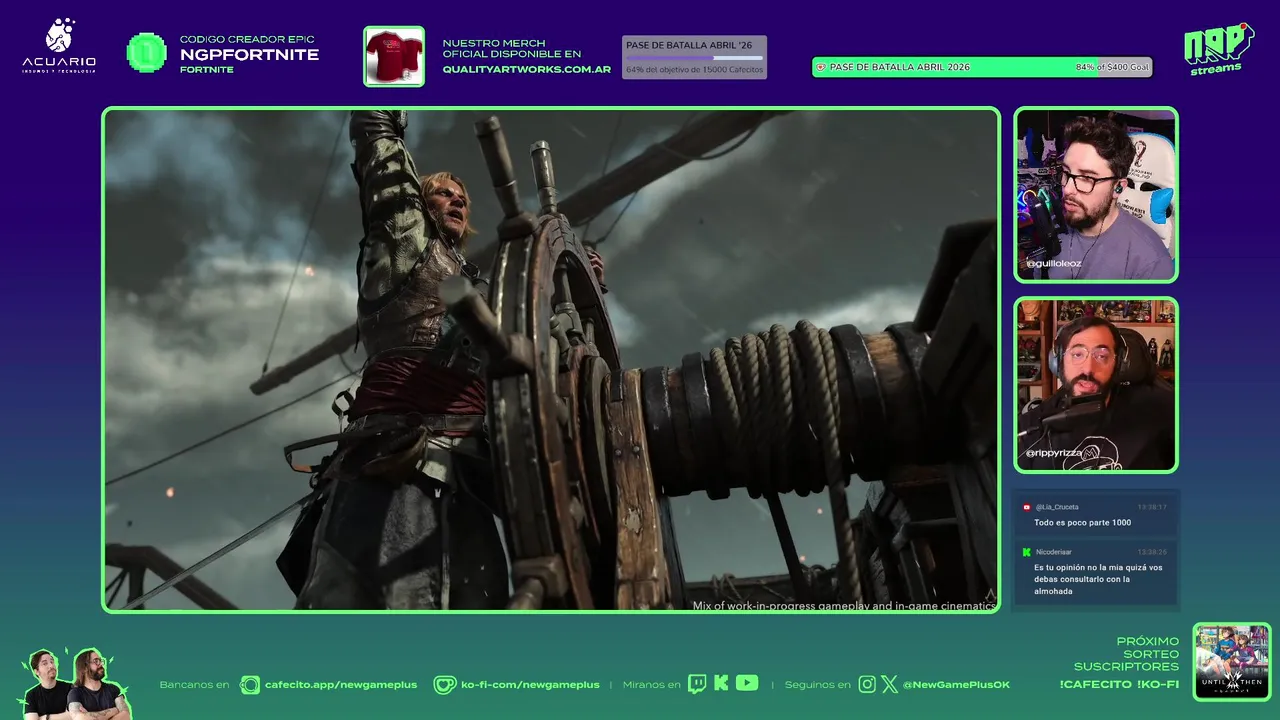The width and height of the screenshot is (1280, 720).
Task: Open the cafecito.app/newgameplus link
Action: 341,685
